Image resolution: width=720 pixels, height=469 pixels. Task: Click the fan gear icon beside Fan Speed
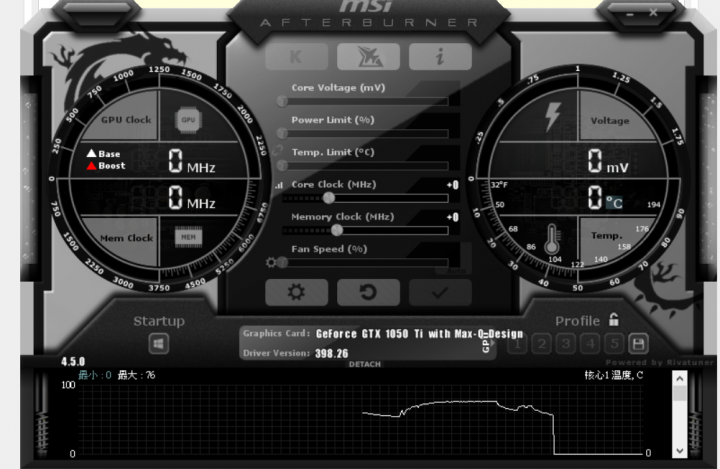point(271,262)
